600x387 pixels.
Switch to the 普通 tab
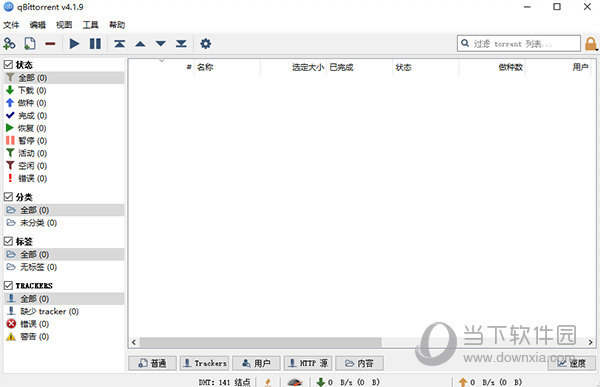coord(152,363)
